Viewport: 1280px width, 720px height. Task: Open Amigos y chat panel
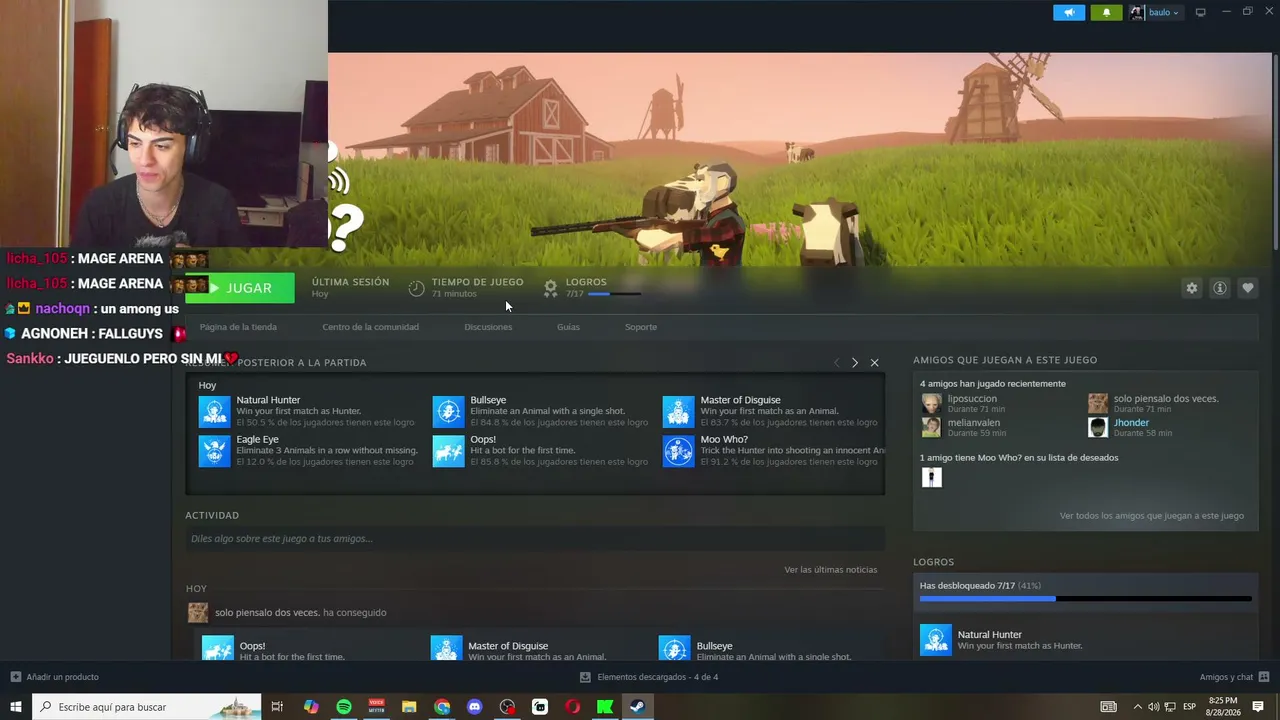pyautogui.click(x=1233, y=677)
